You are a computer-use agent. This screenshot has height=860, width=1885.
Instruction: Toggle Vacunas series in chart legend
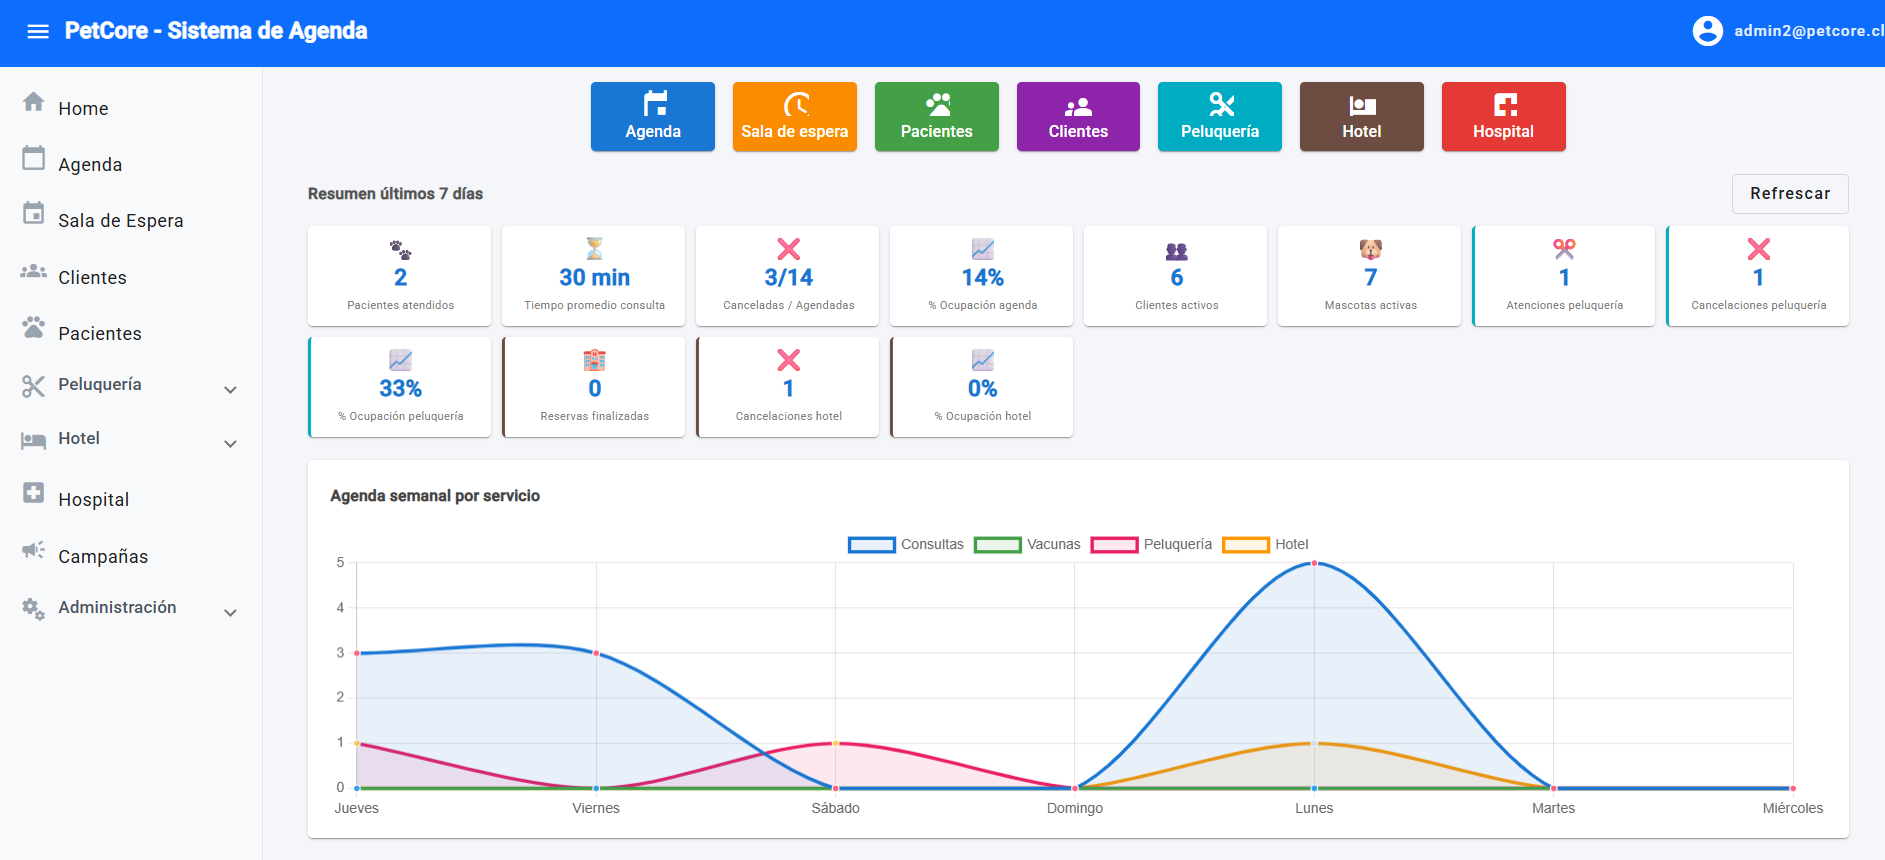pyautogui.click(x=1027, y=544)
